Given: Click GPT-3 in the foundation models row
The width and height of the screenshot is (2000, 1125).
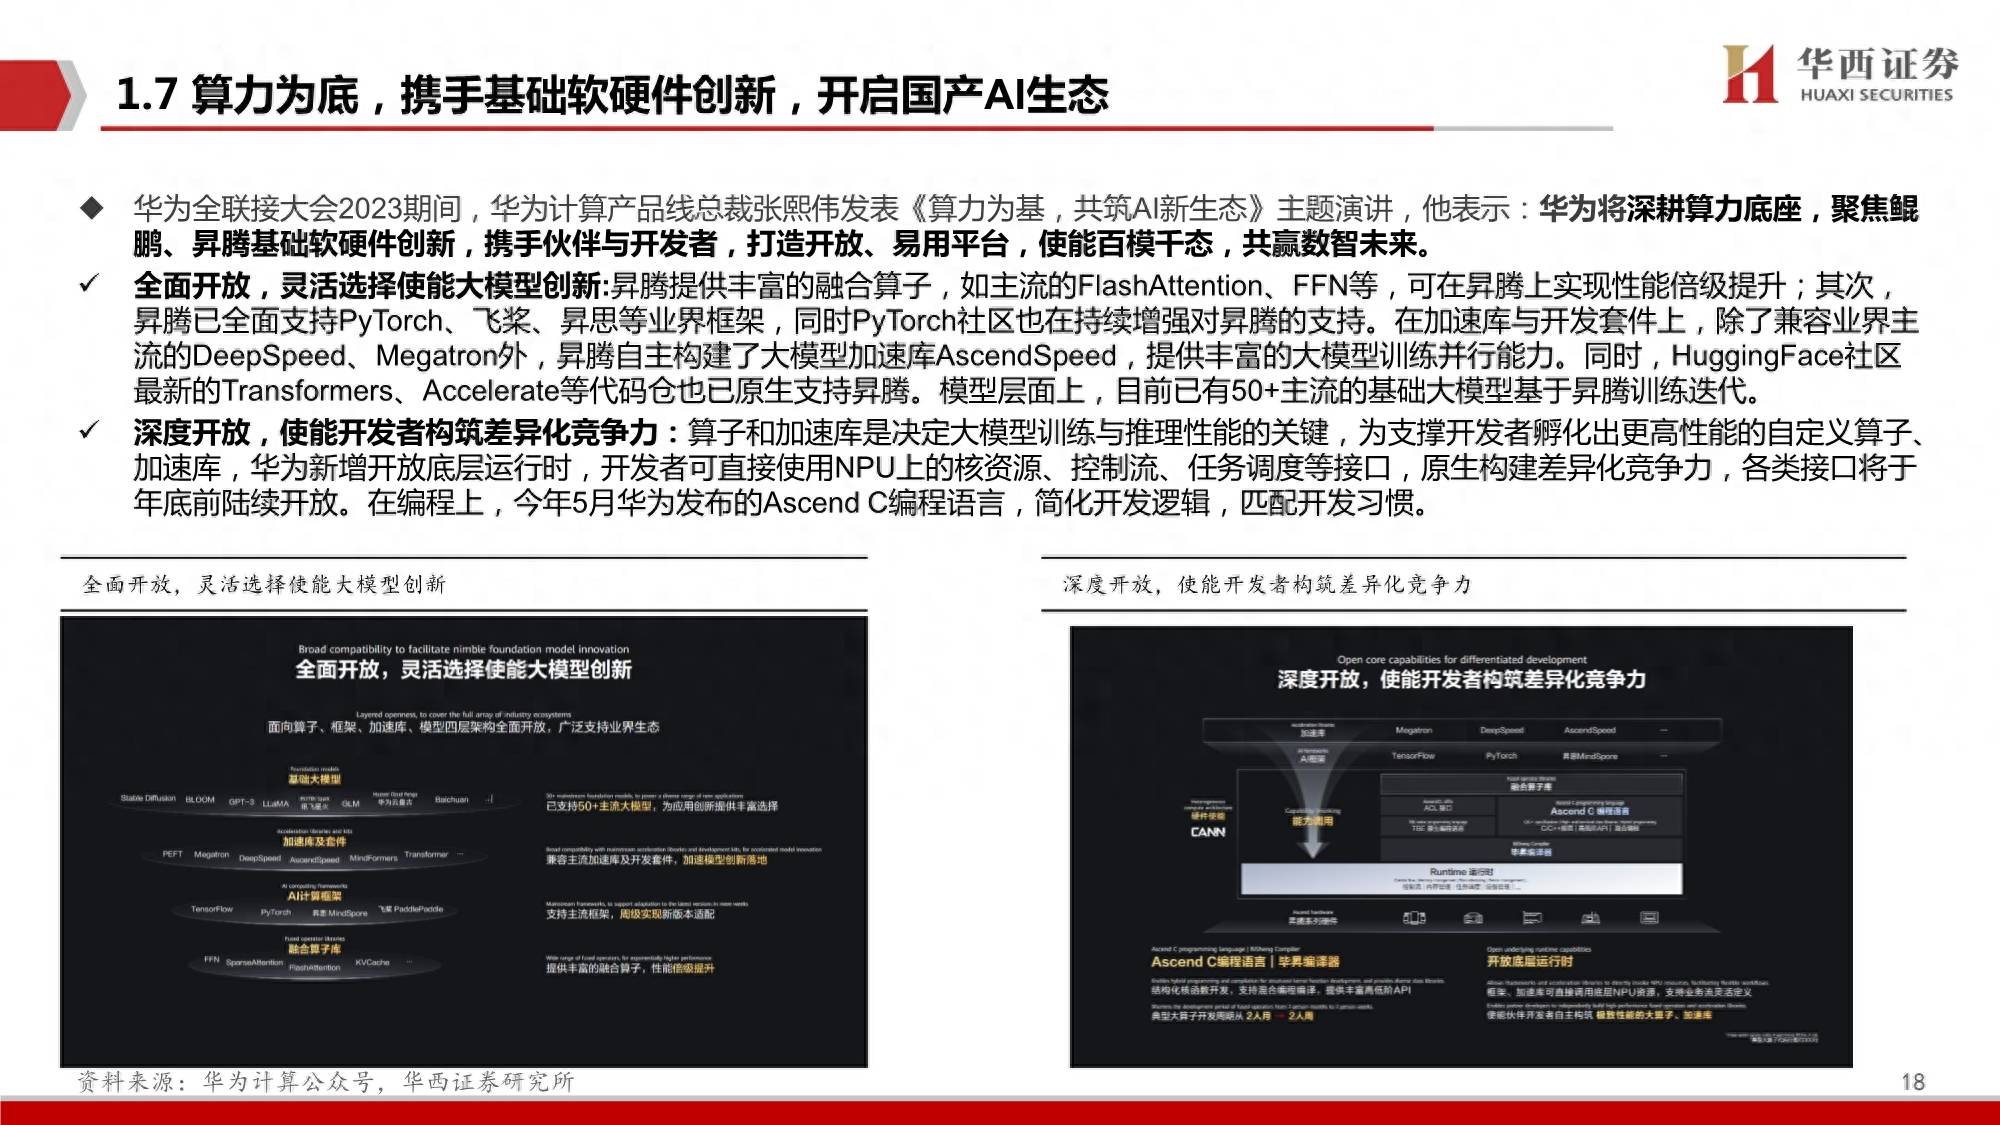Looking at the screenshot, I should click(x=241, y=802).
